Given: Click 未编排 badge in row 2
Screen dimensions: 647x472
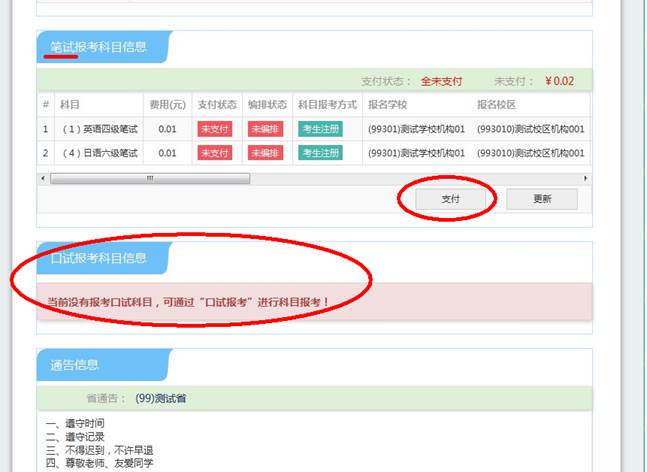Looking at the screenshot, I should pos(265,153).
